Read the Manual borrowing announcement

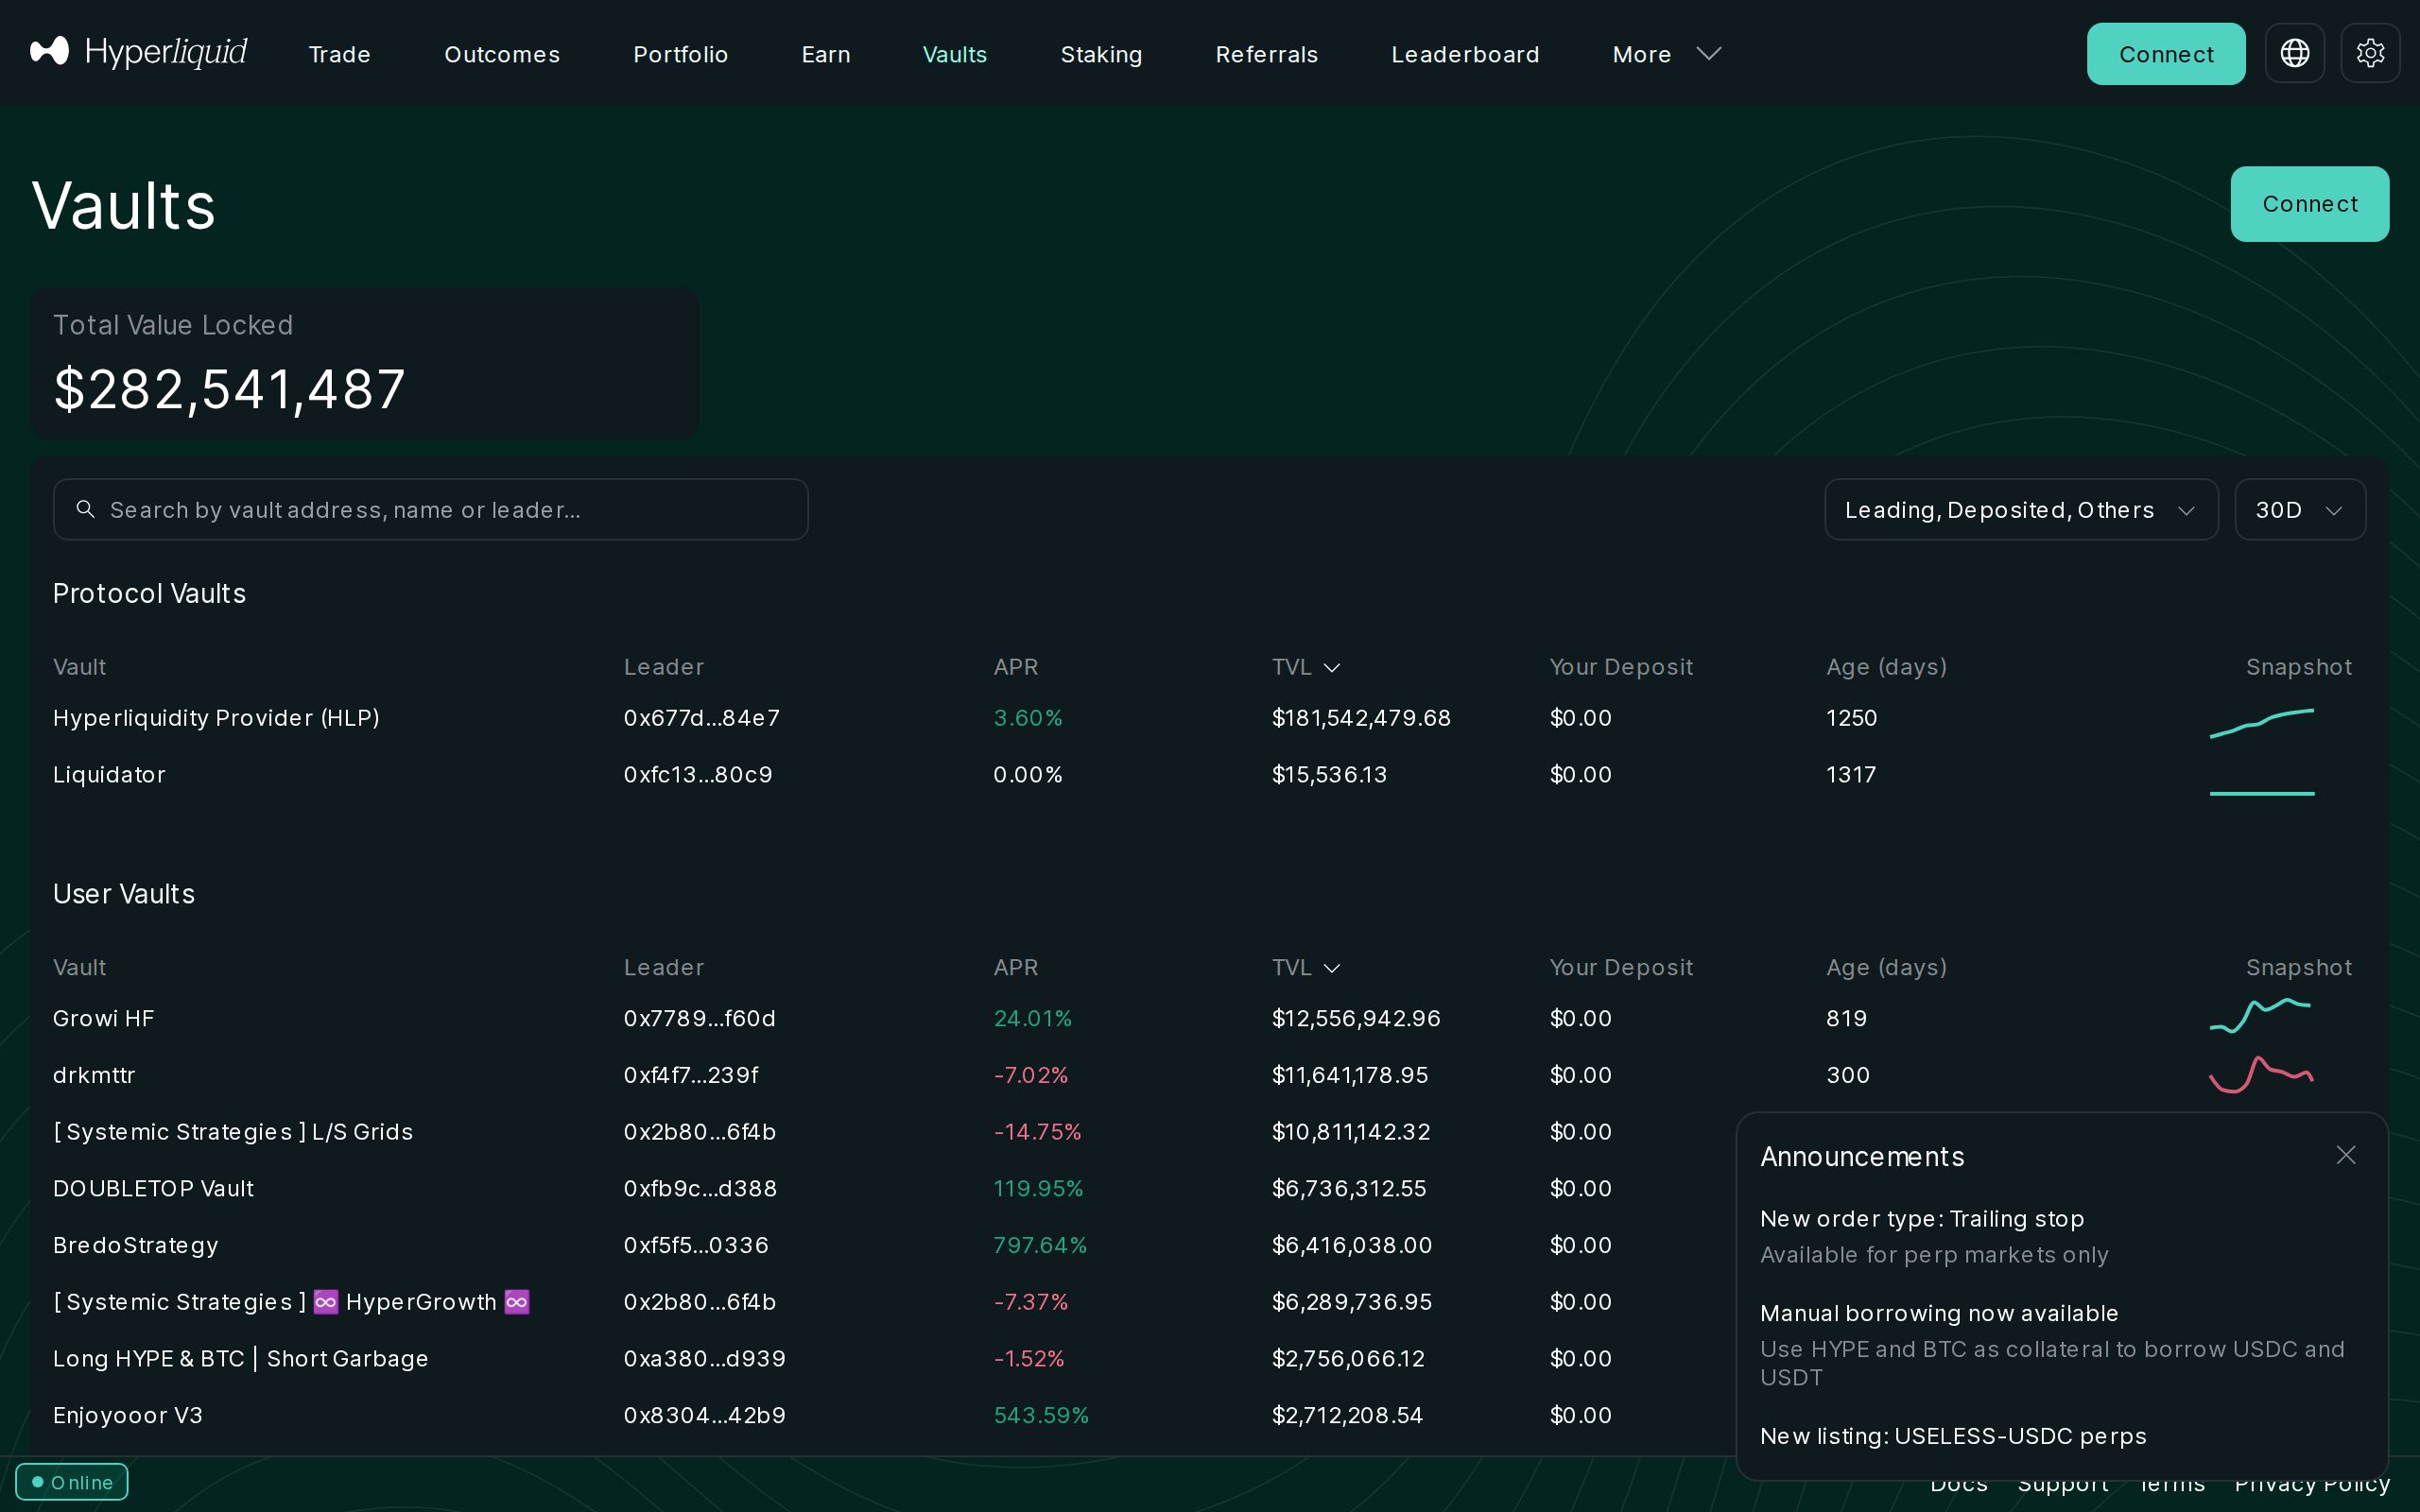(x=1938, y=1313)
